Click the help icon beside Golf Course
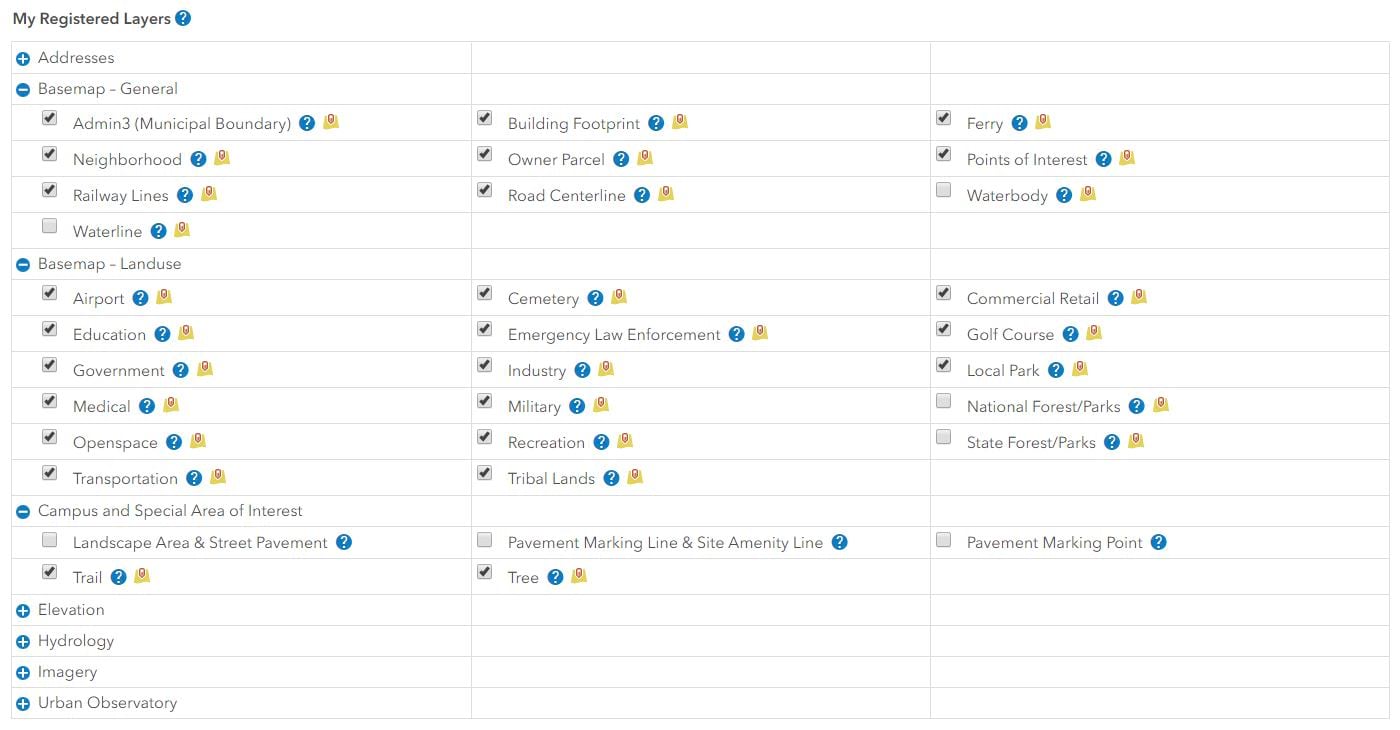Image resolution: width=1400 pixels, height=730 pixels. tap(1071, 334)
